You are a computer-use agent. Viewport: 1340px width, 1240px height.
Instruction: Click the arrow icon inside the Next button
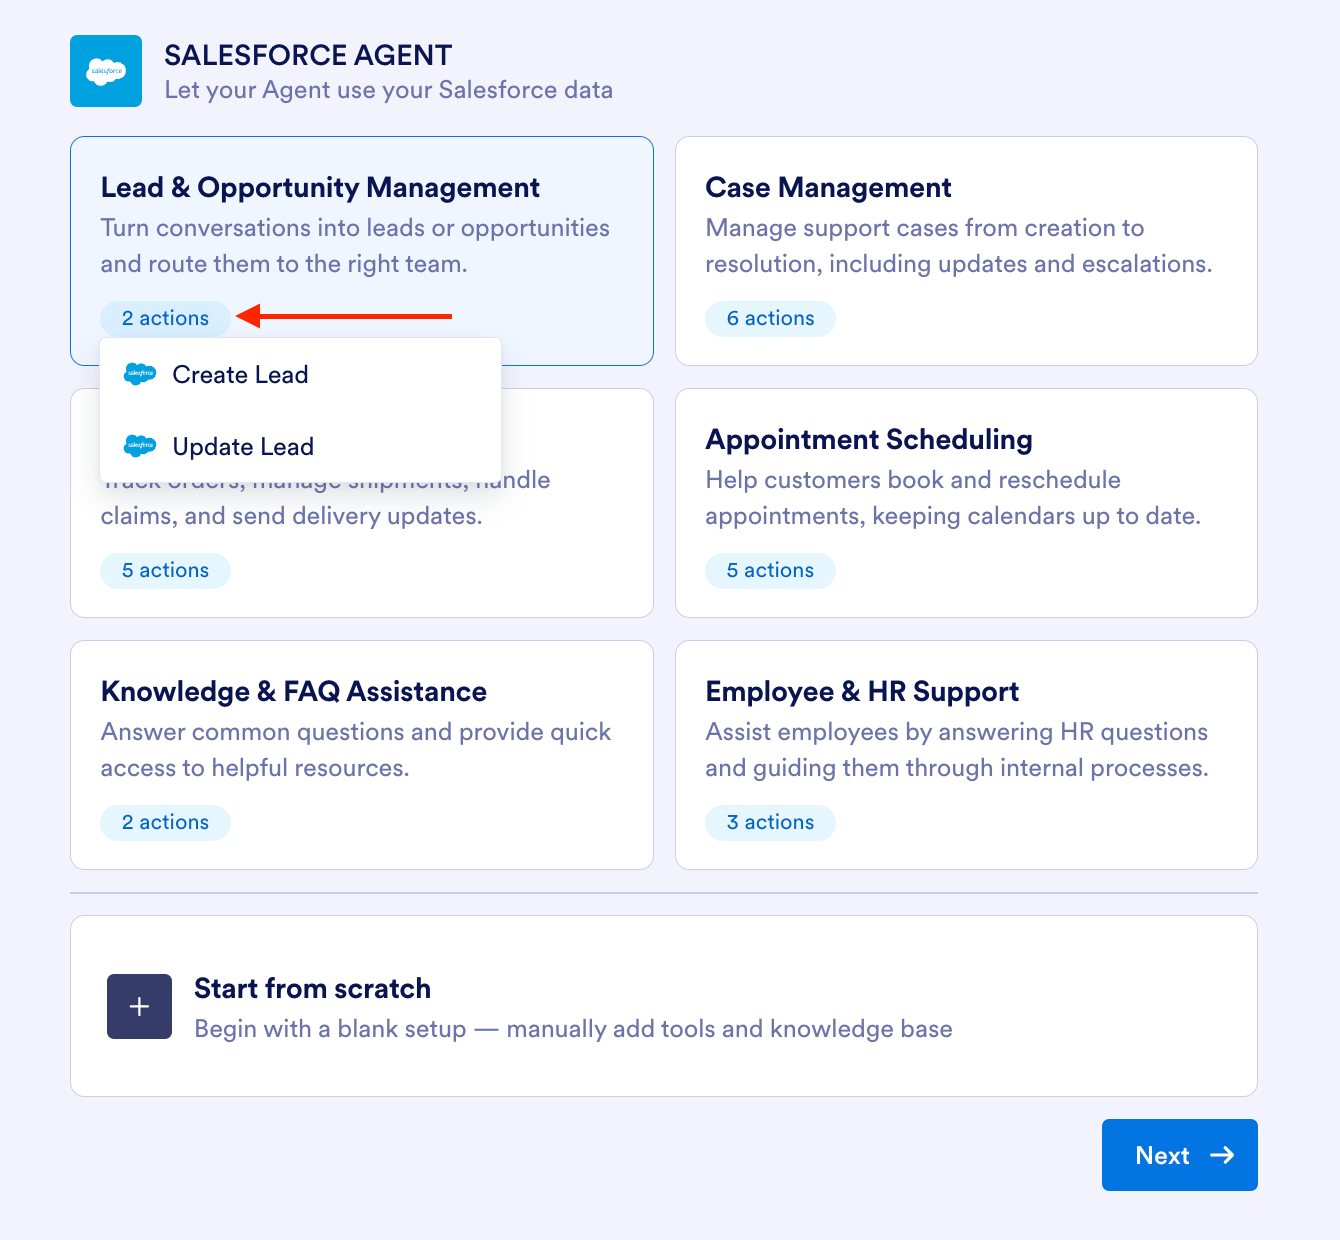click(1223, 1155)
